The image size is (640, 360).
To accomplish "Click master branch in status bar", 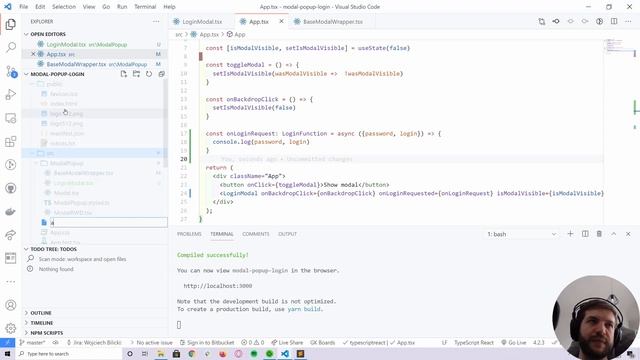I will click(33, 342).
